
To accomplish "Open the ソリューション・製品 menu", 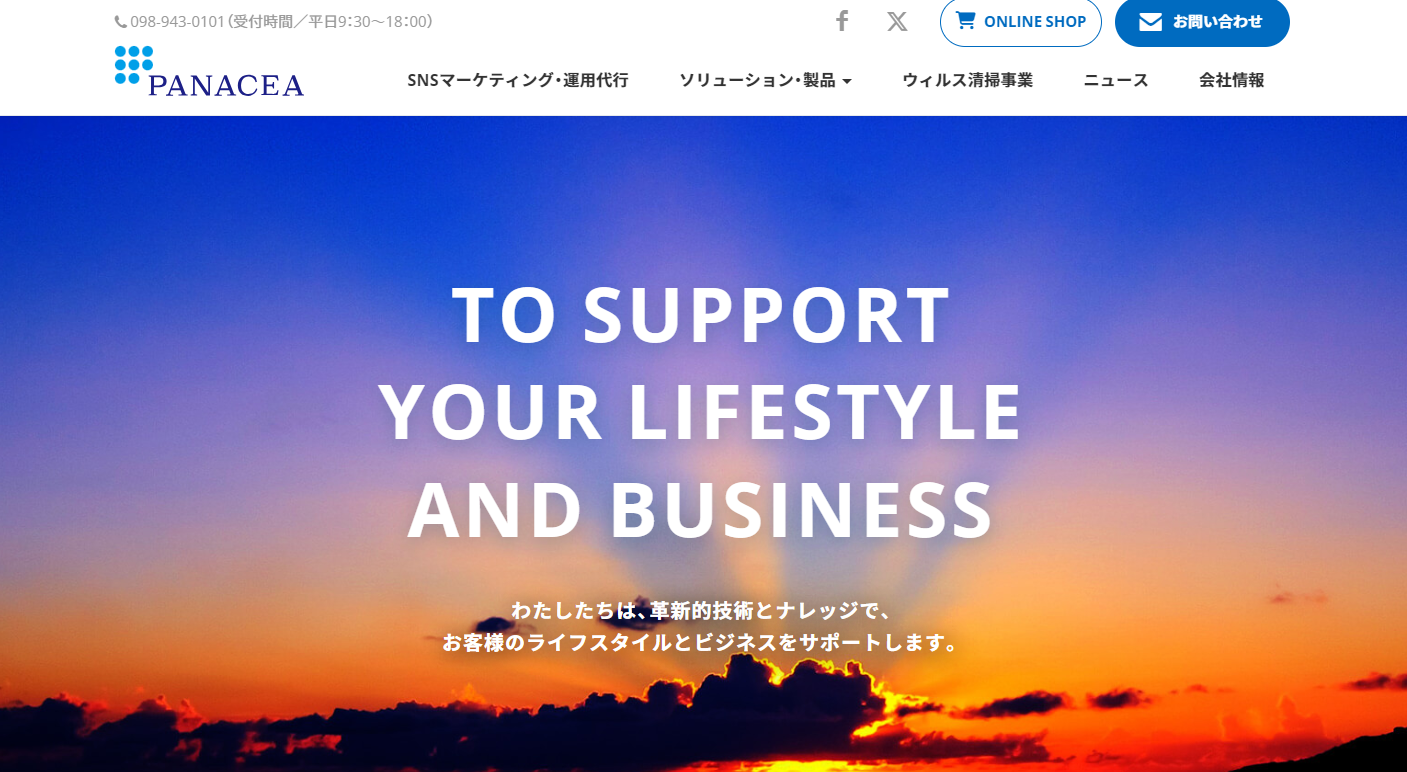I will coord(765,81).
